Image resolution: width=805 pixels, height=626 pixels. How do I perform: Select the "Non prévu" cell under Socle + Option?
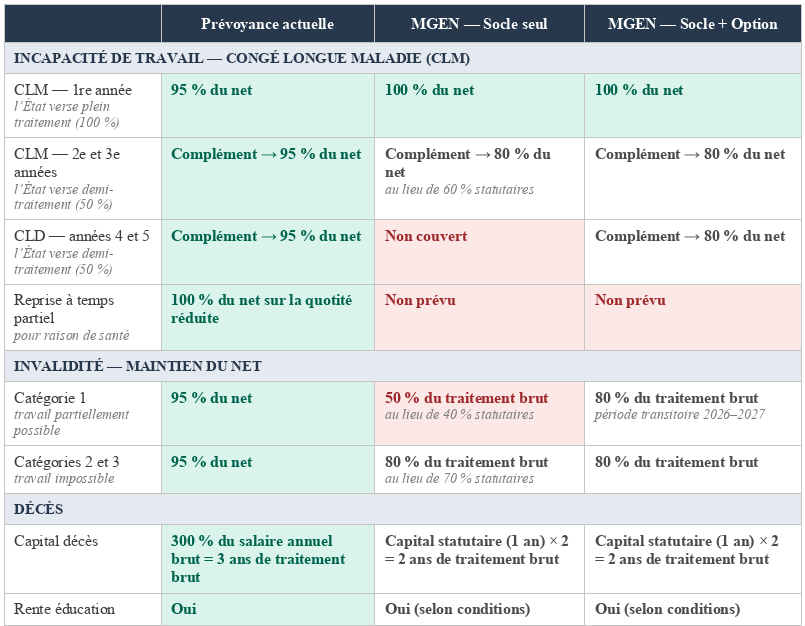coord(630,300)
